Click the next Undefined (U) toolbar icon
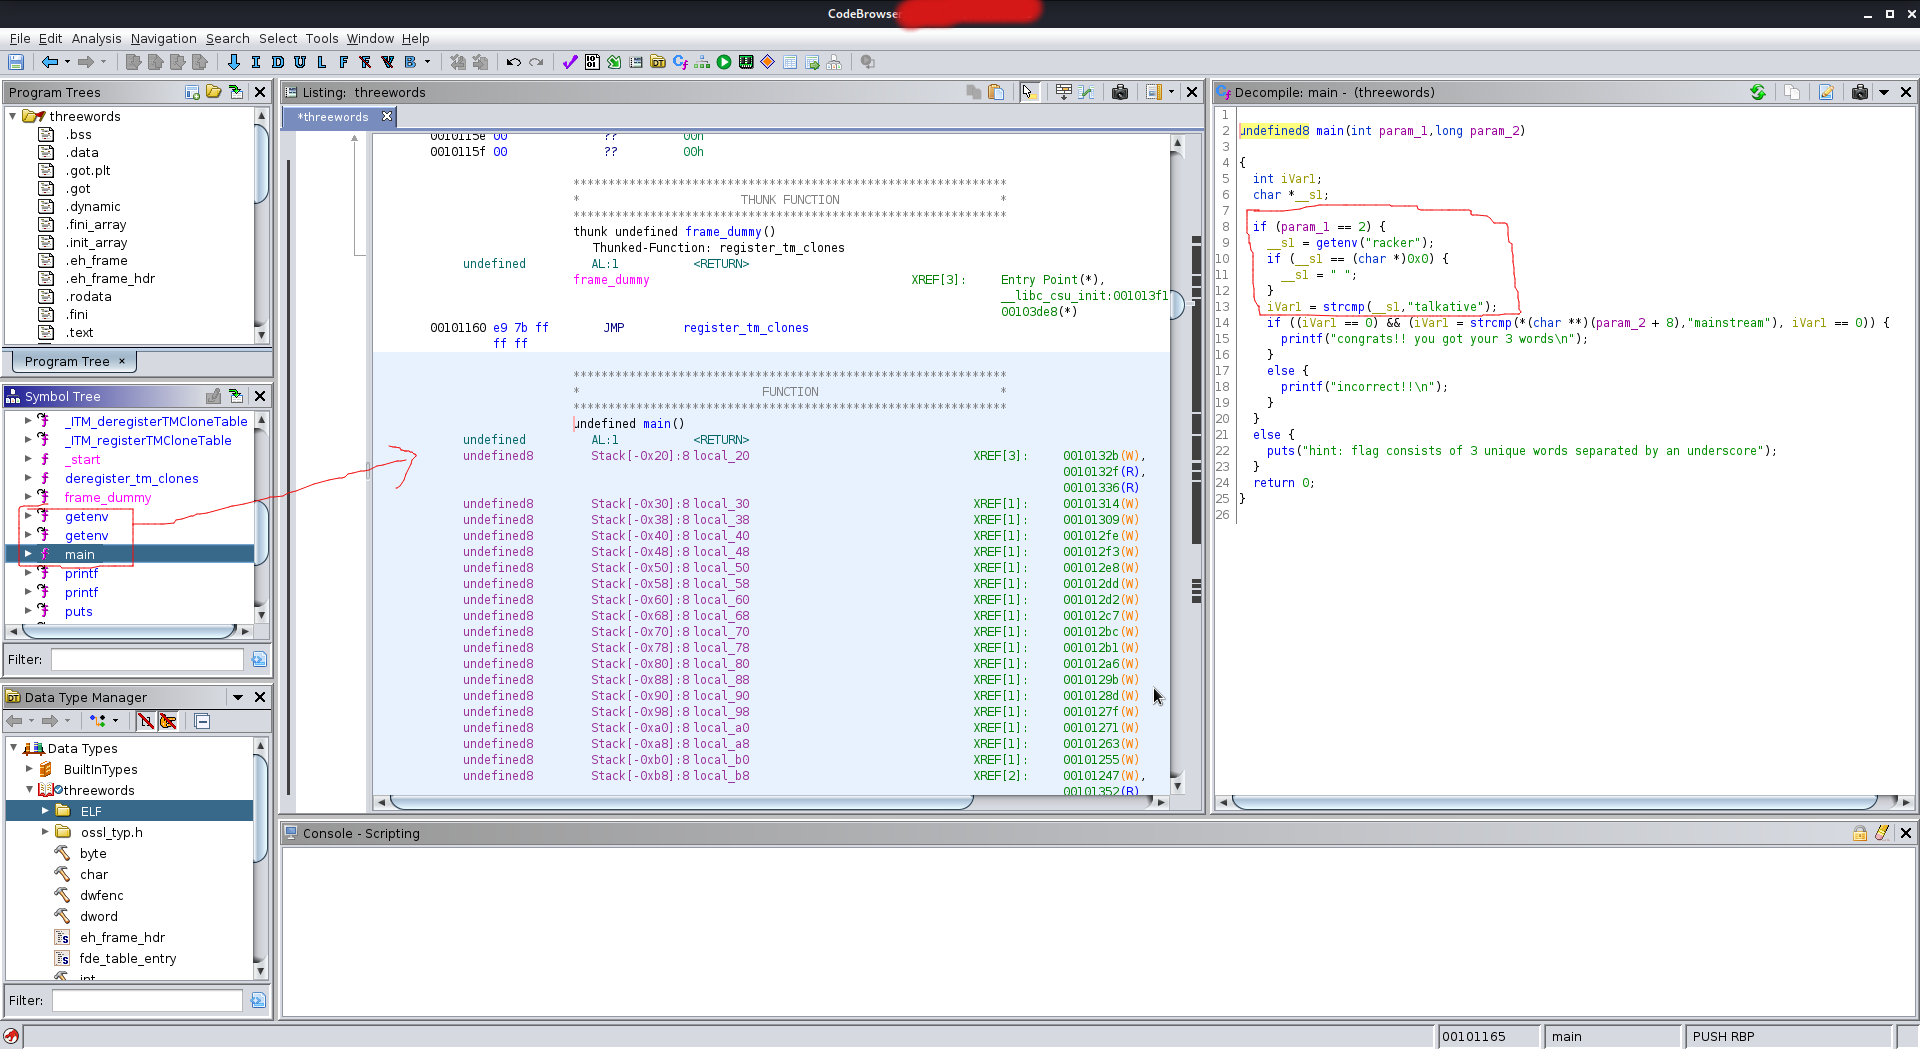Image resolution: width=1920 pixels, height=1049 pixels. (300, 62)
